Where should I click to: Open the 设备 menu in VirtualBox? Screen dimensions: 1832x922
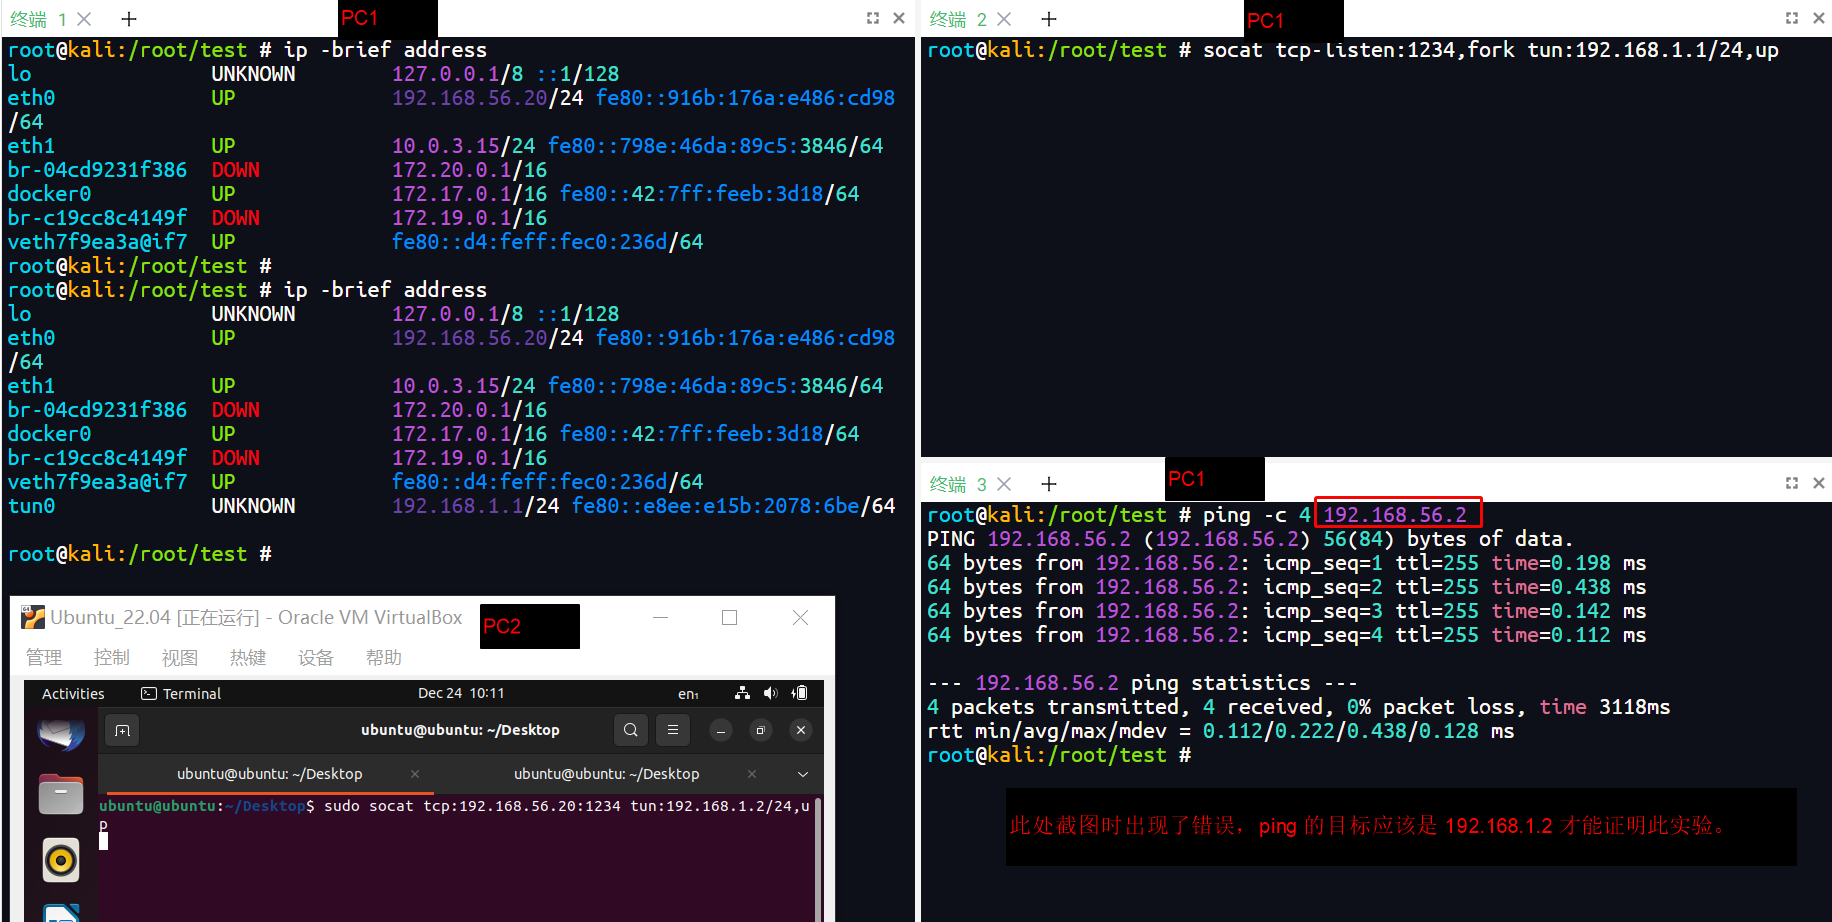tap(315, 658)
